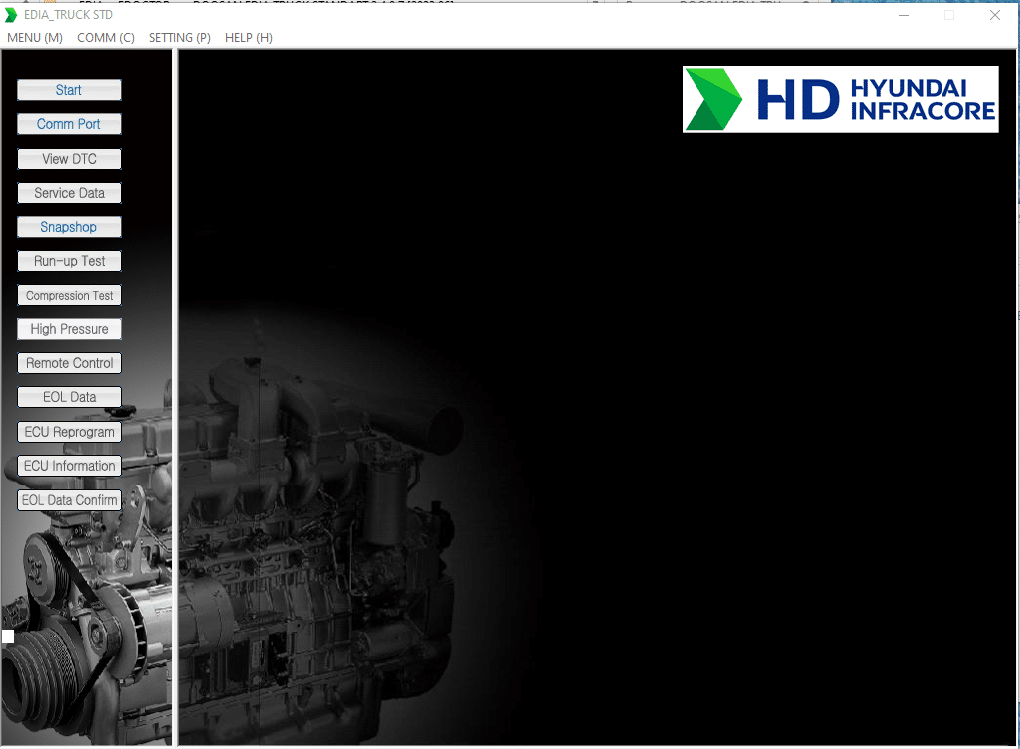Start the Compression Test

coord(69,295)
